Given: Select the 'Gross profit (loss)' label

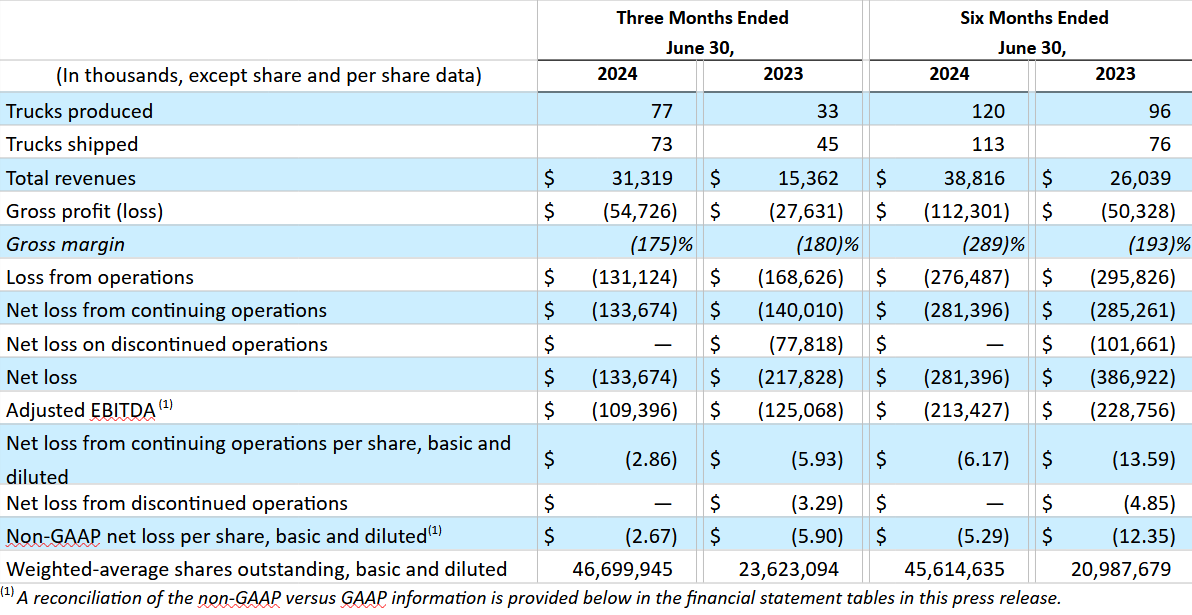Looking at the screenshot, I should point(84,211).
